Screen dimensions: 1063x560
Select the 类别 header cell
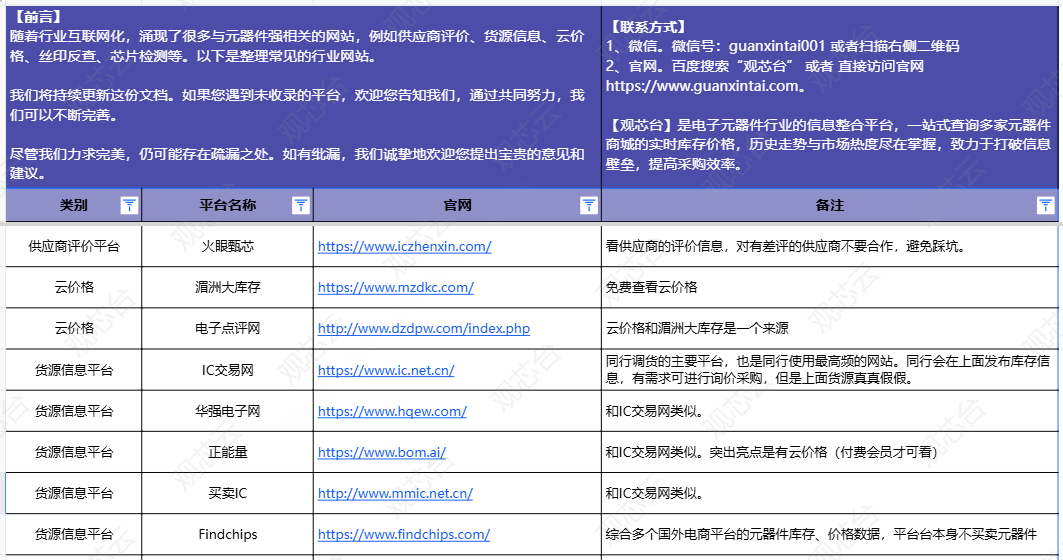[x=73, y=205]
